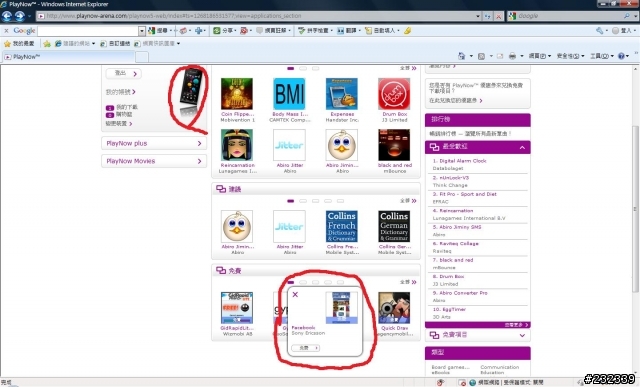
Task: Show all items in recommended section
Action: (x=408, y=201)
